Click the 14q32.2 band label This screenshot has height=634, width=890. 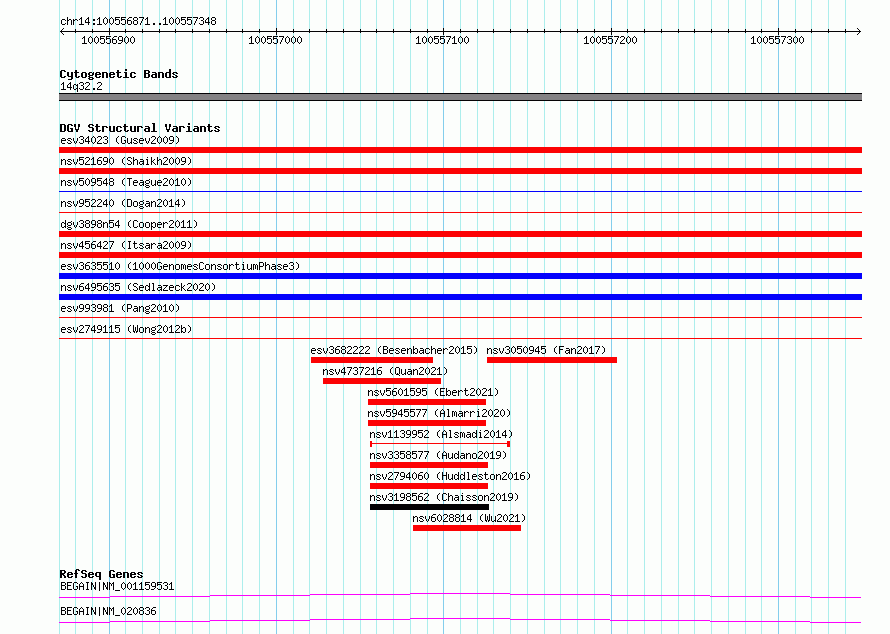(81, 86)
